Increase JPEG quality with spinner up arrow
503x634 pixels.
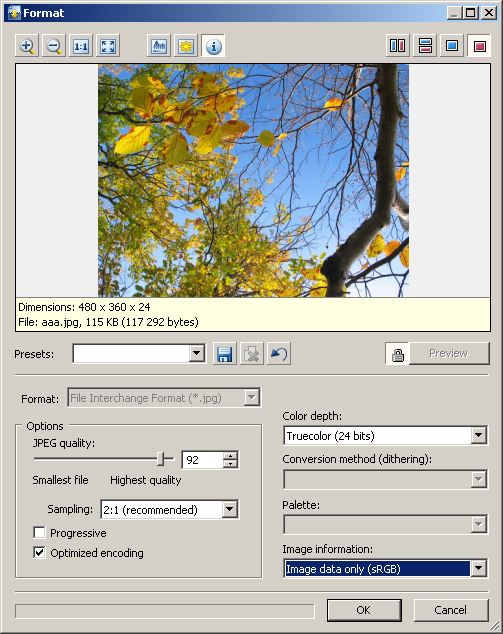coord(230,456)
